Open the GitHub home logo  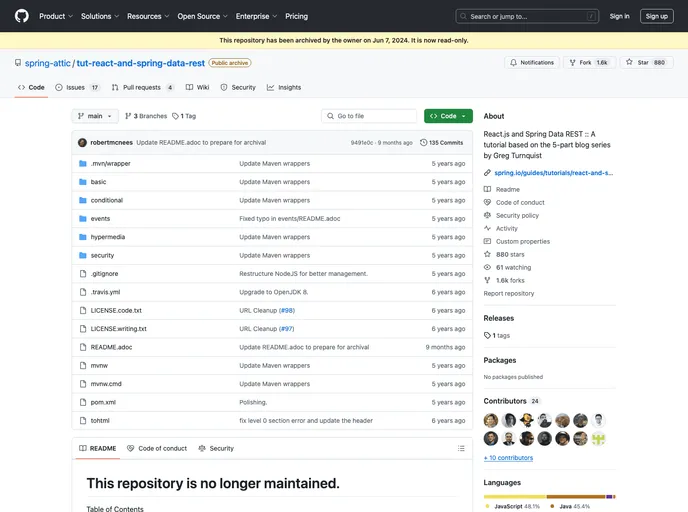[x=22, y=16]
